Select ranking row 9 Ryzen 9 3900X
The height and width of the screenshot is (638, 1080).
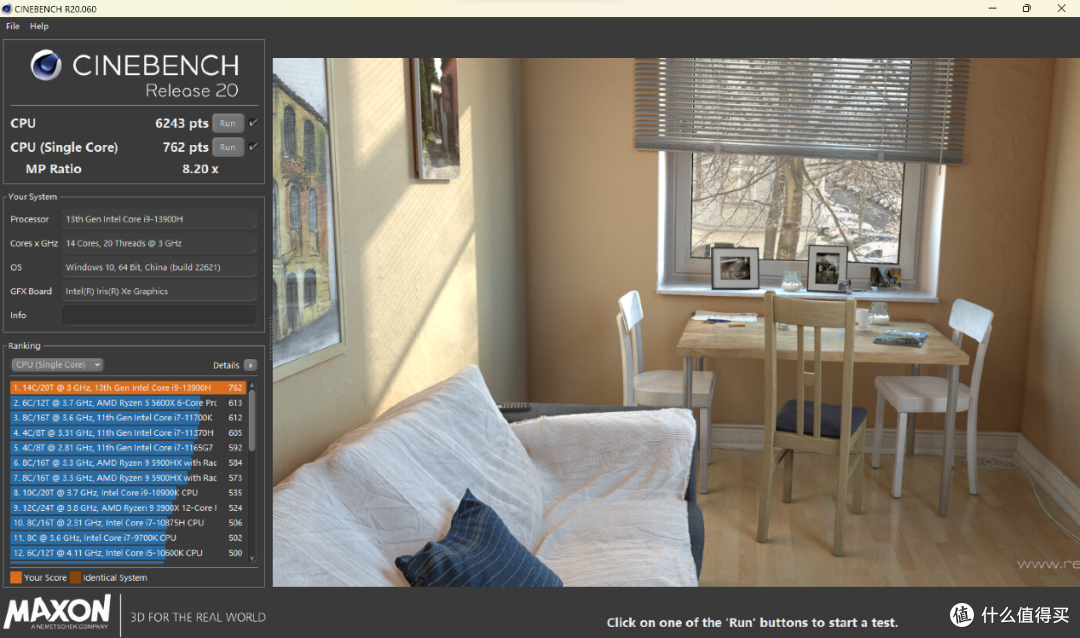coord(127,508)
